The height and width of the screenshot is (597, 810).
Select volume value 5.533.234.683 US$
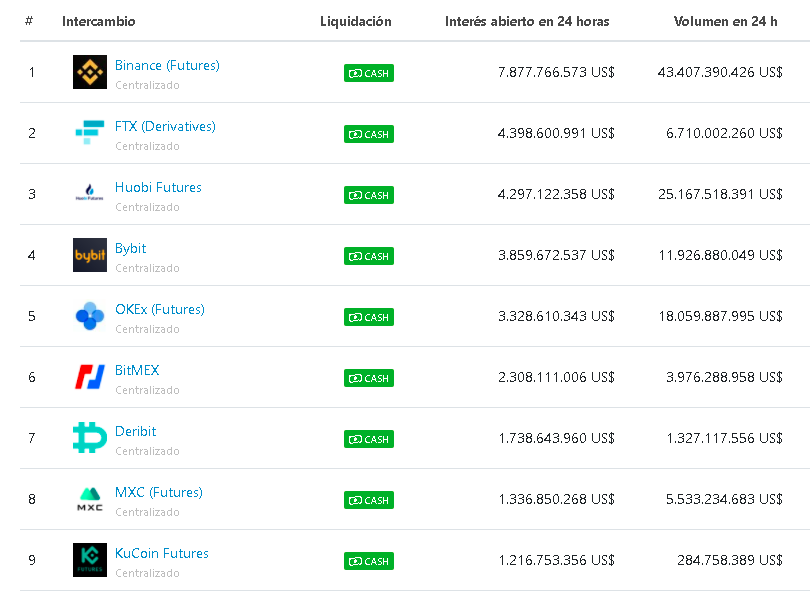tap(724, 499)
